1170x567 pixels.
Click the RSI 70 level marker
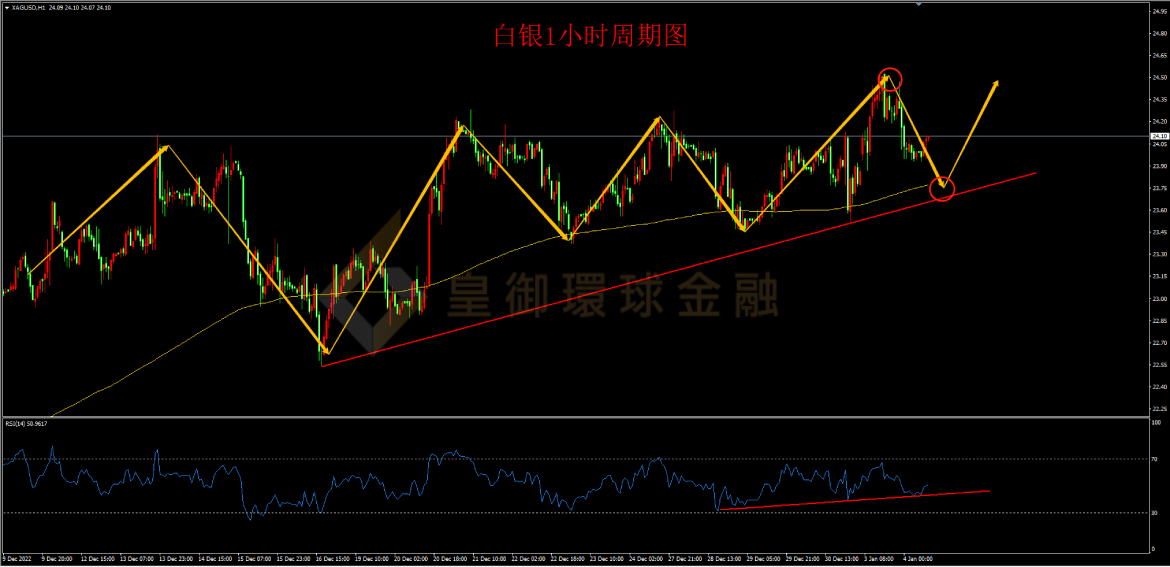pos(1154,459)
